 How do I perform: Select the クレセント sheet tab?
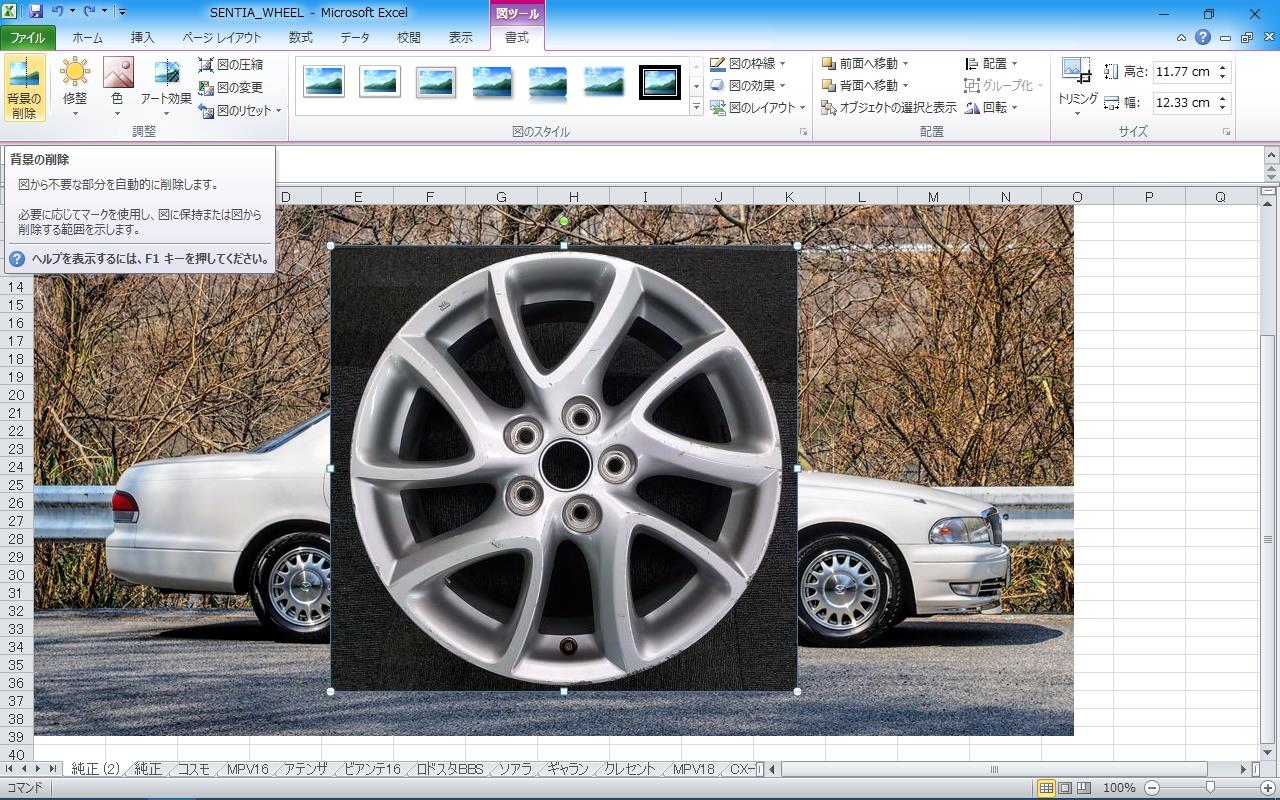point(630,769)
